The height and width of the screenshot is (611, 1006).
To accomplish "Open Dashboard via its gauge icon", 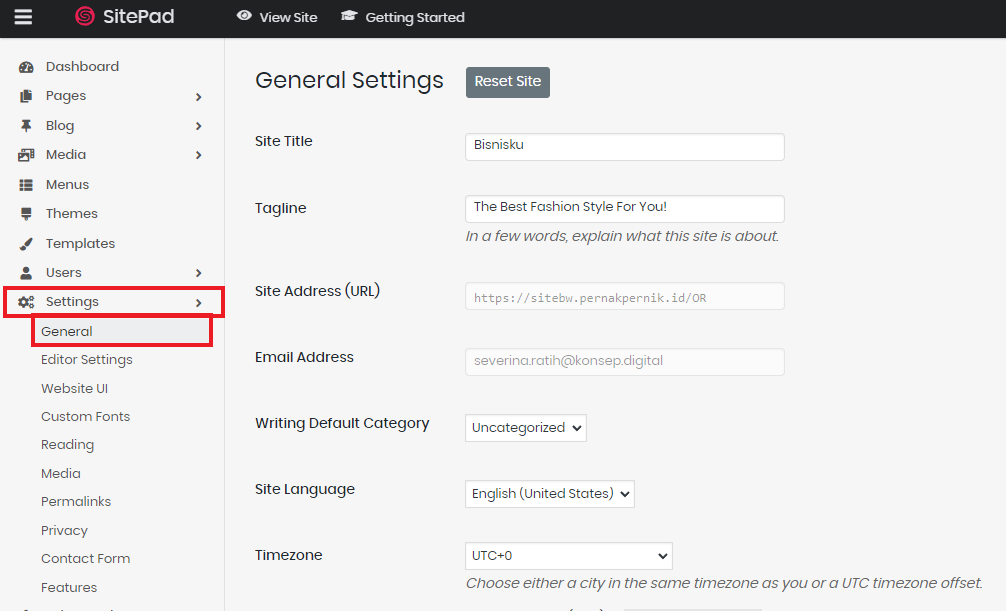I will 27,67.
